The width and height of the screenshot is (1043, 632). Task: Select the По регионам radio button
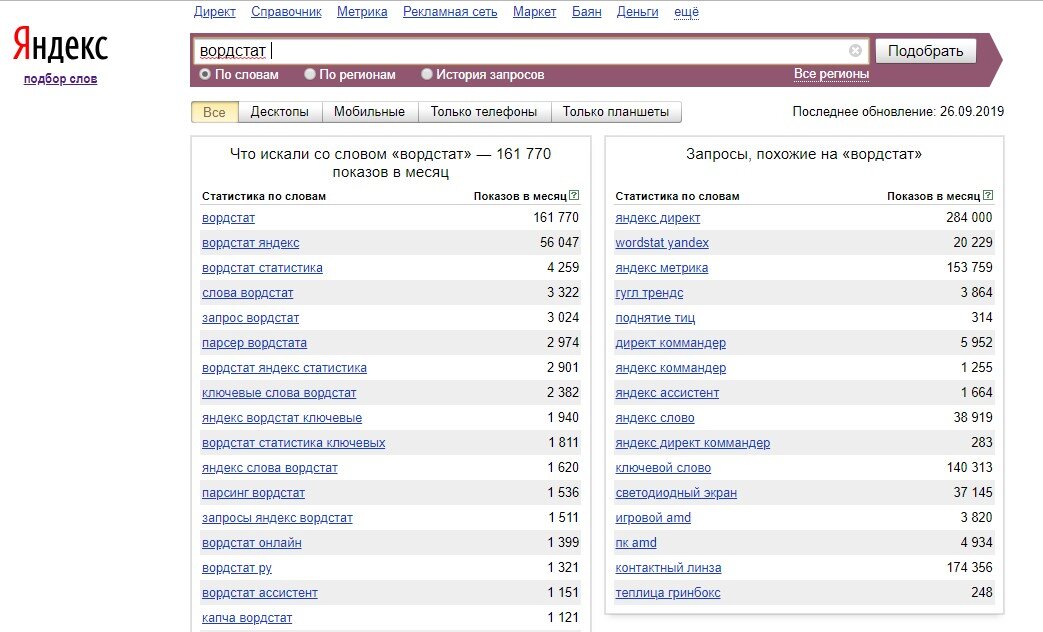point(309,75)
